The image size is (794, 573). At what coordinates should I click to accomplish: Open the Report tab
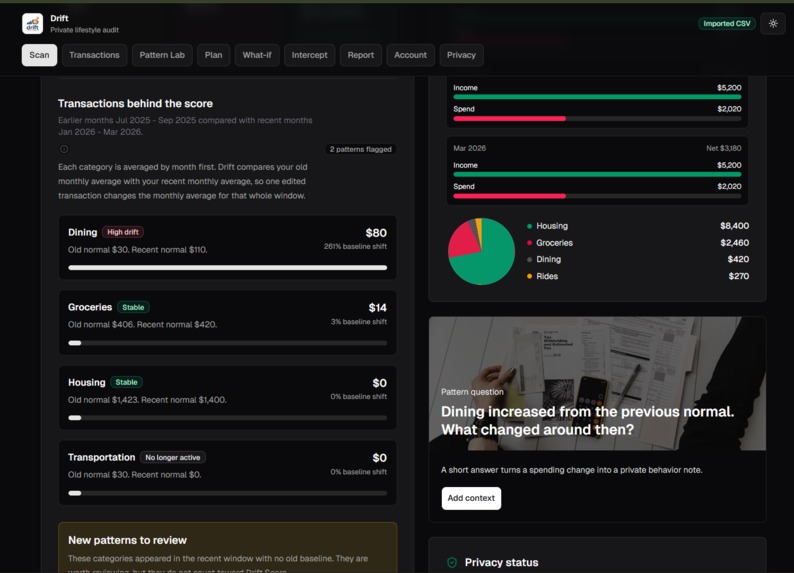tap(361, 55)
